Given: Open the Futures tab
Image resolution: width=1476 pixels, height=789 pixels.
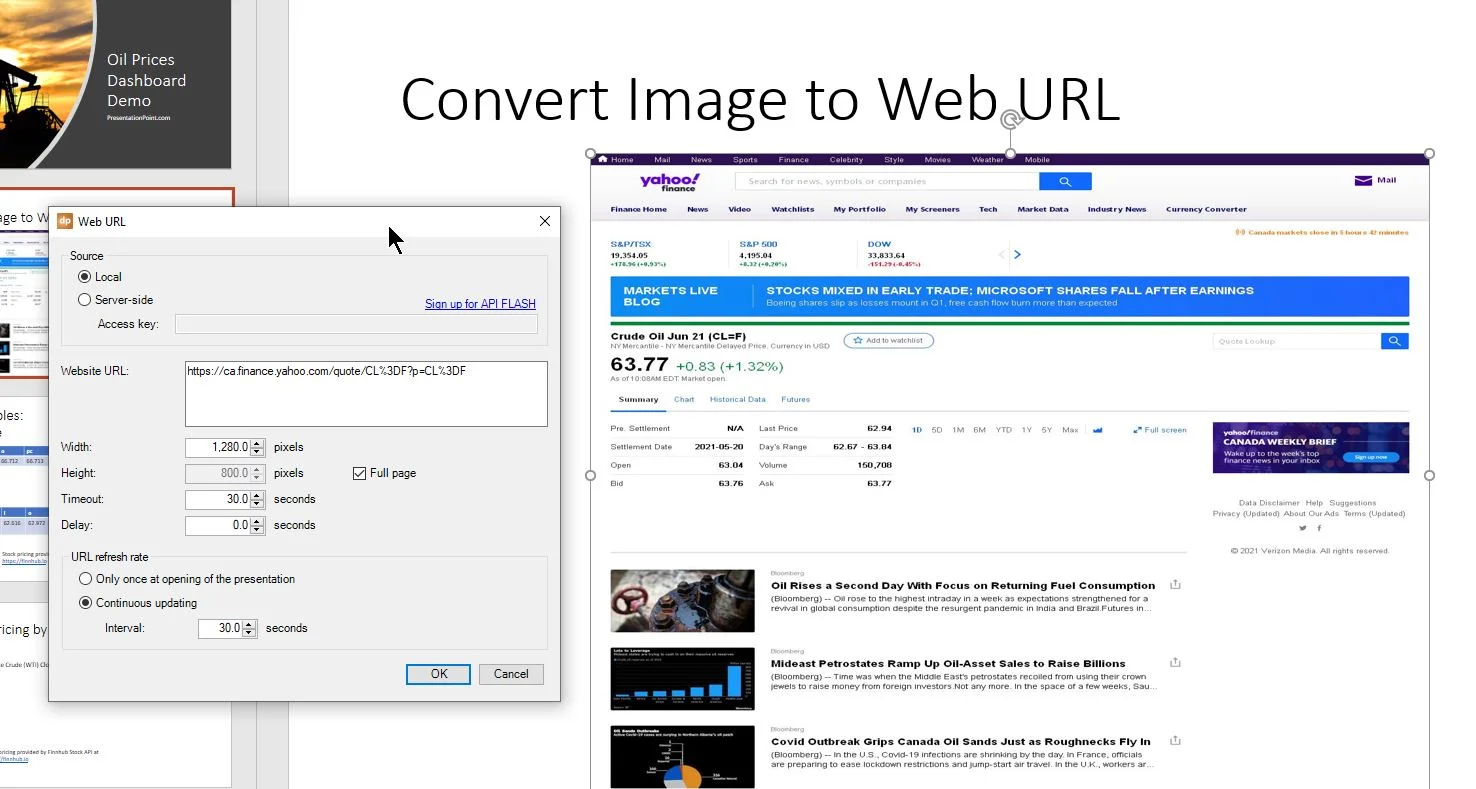Looking at the screenshot, I should coord(796,400).
